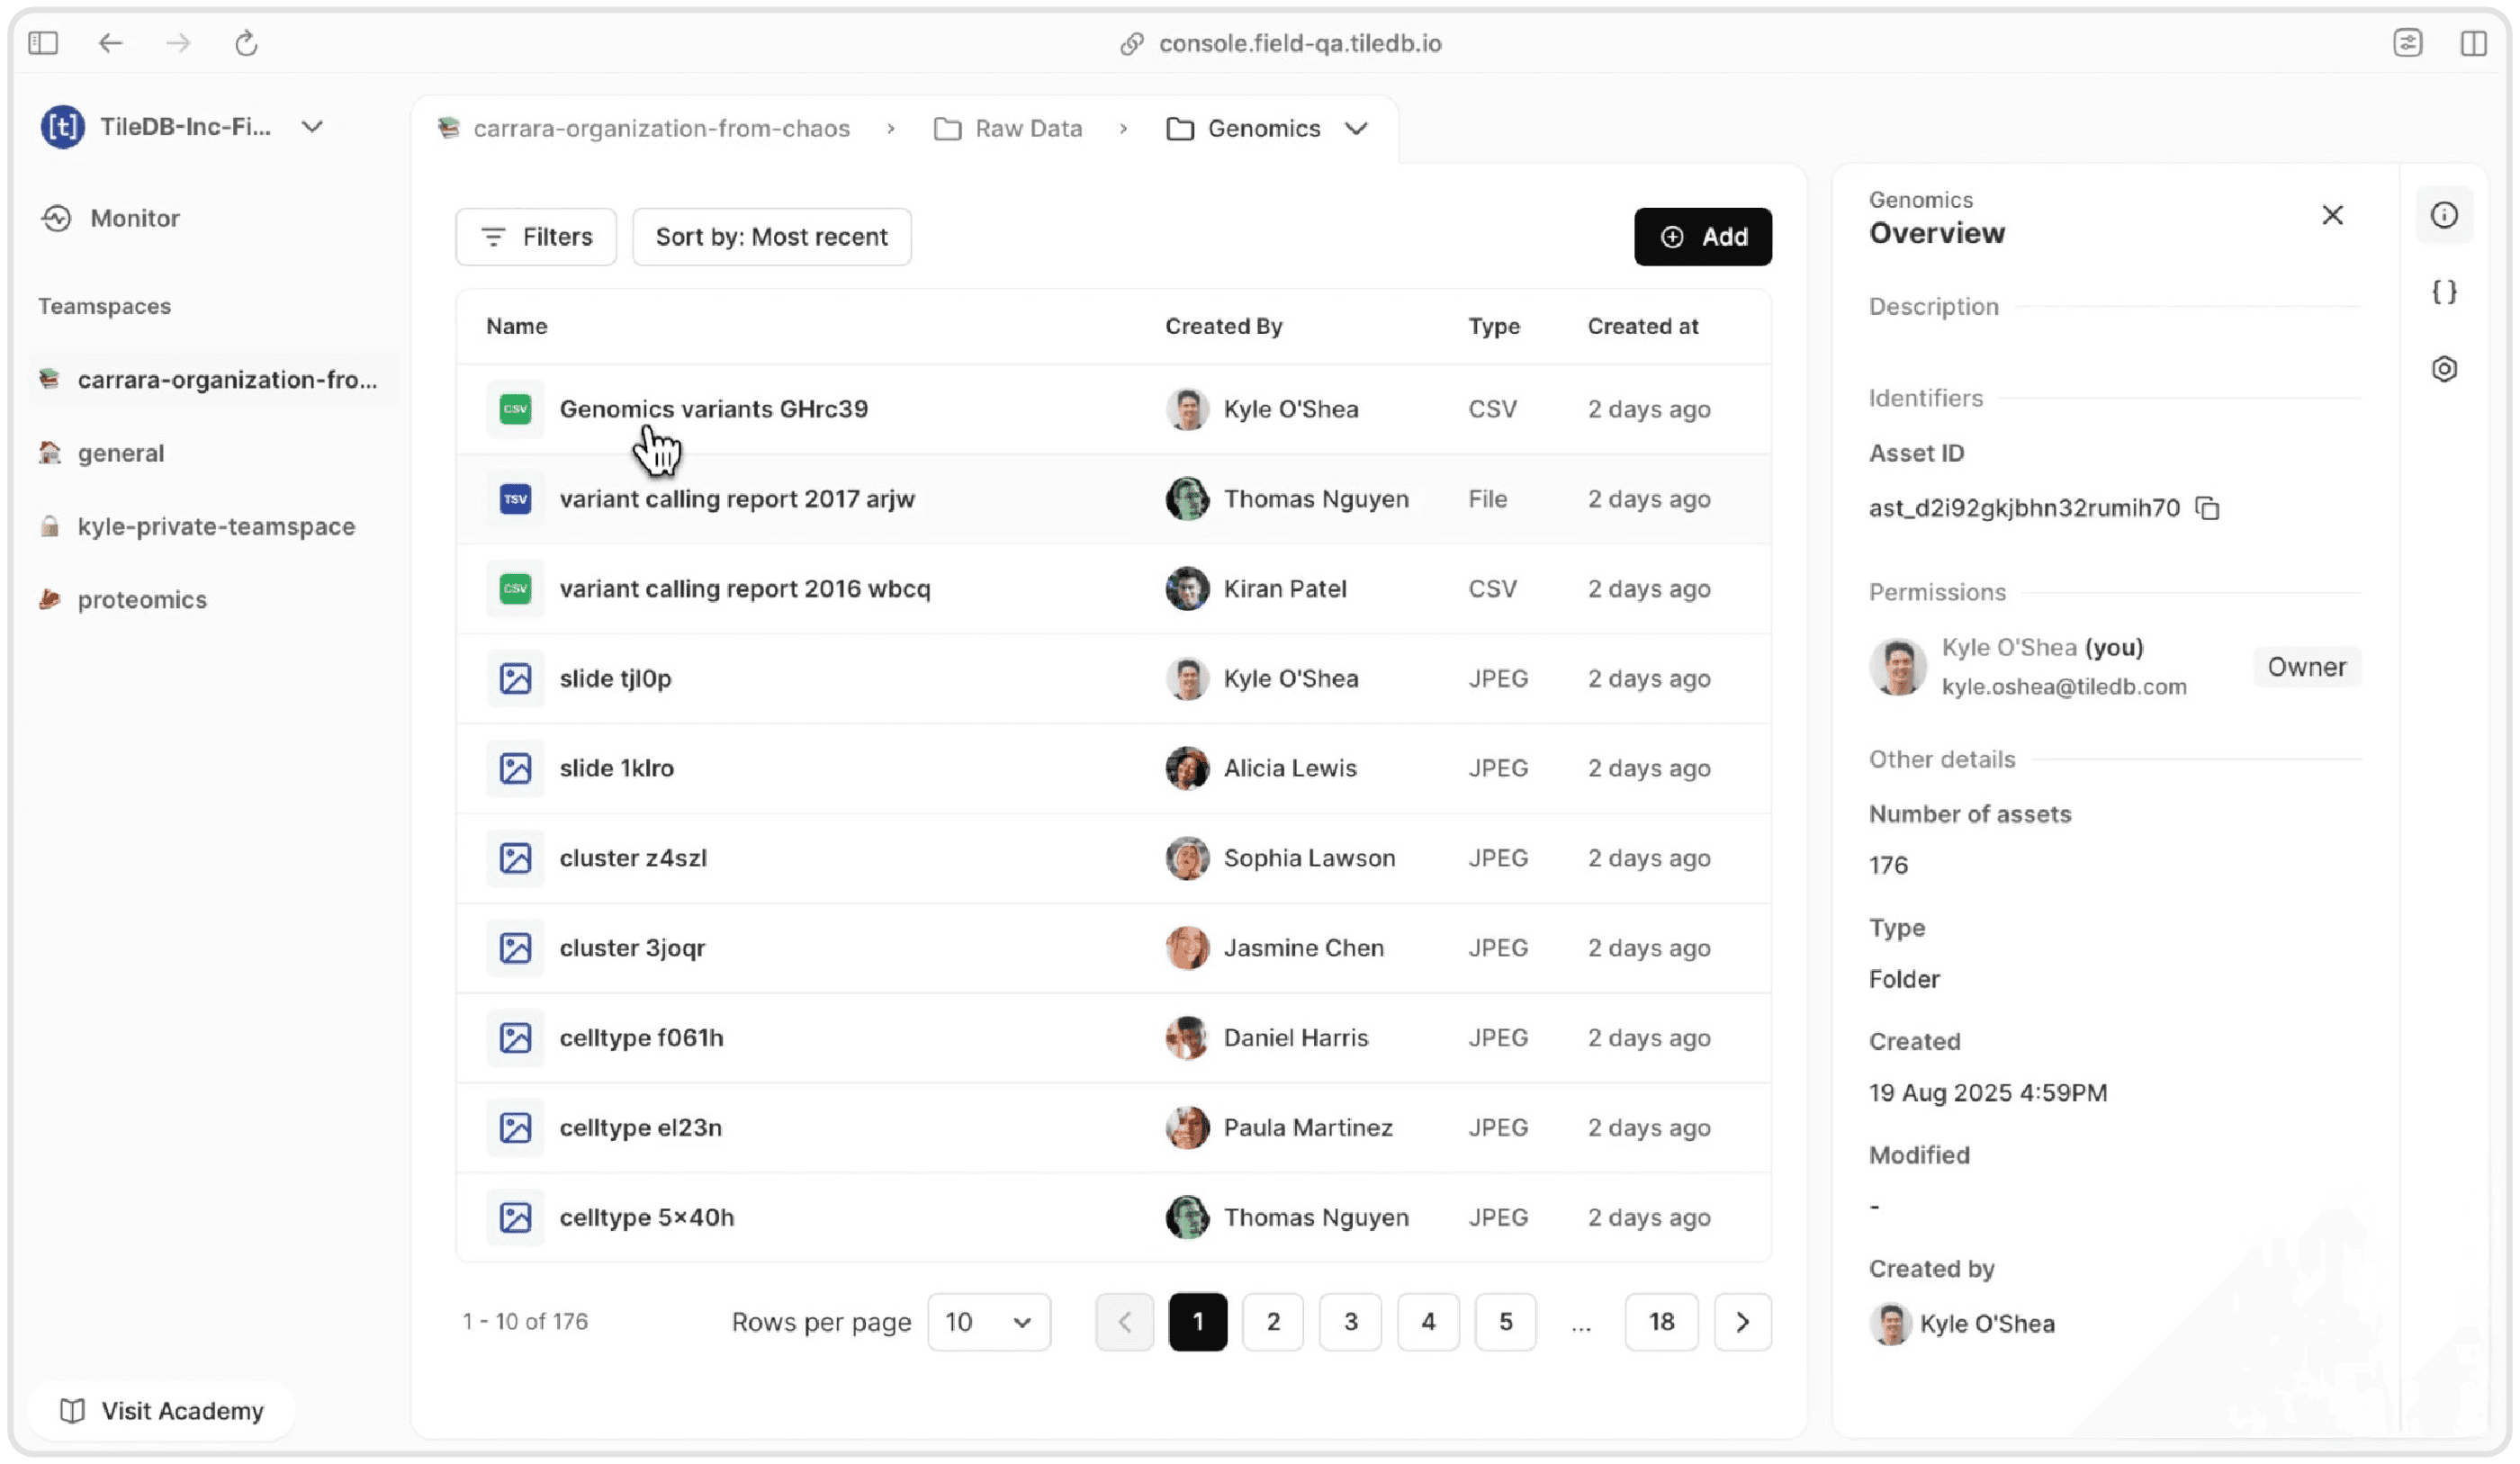The height and width of the screenshot is (1464, 2520).
Task: Open the Filters button
Action: [x=536, y=237]
